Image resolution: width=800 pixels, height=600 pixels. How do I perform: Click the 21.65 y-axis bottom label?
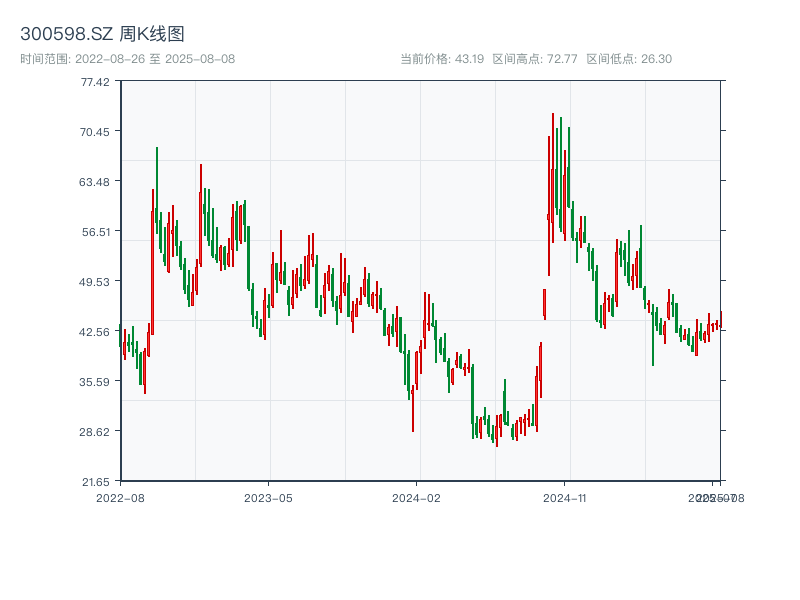click(x=96, y=481)
